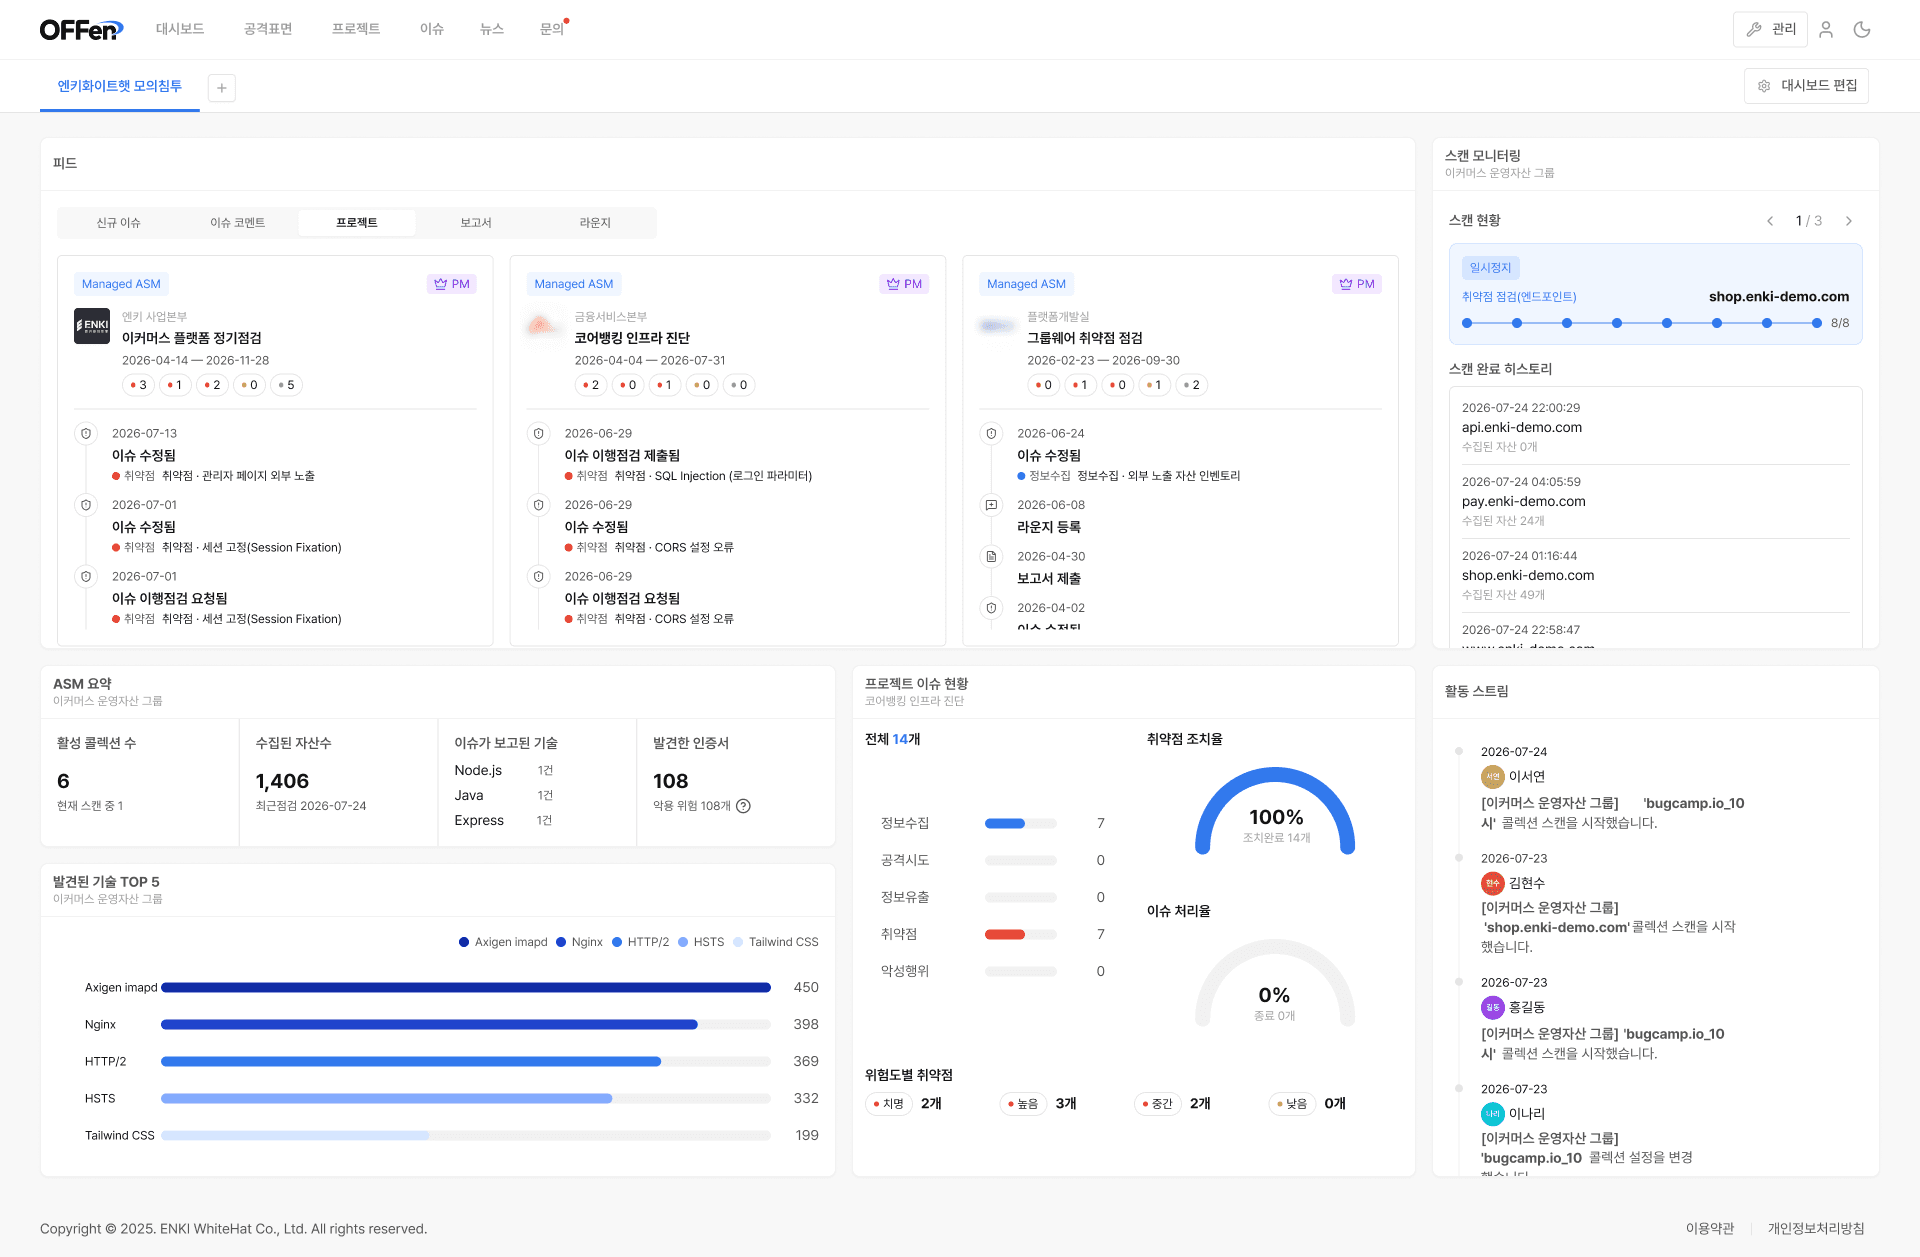Click 100% 취약점 조치율 gauge
This screenshot has height=1257, width=1920.
coord(1275,811)
